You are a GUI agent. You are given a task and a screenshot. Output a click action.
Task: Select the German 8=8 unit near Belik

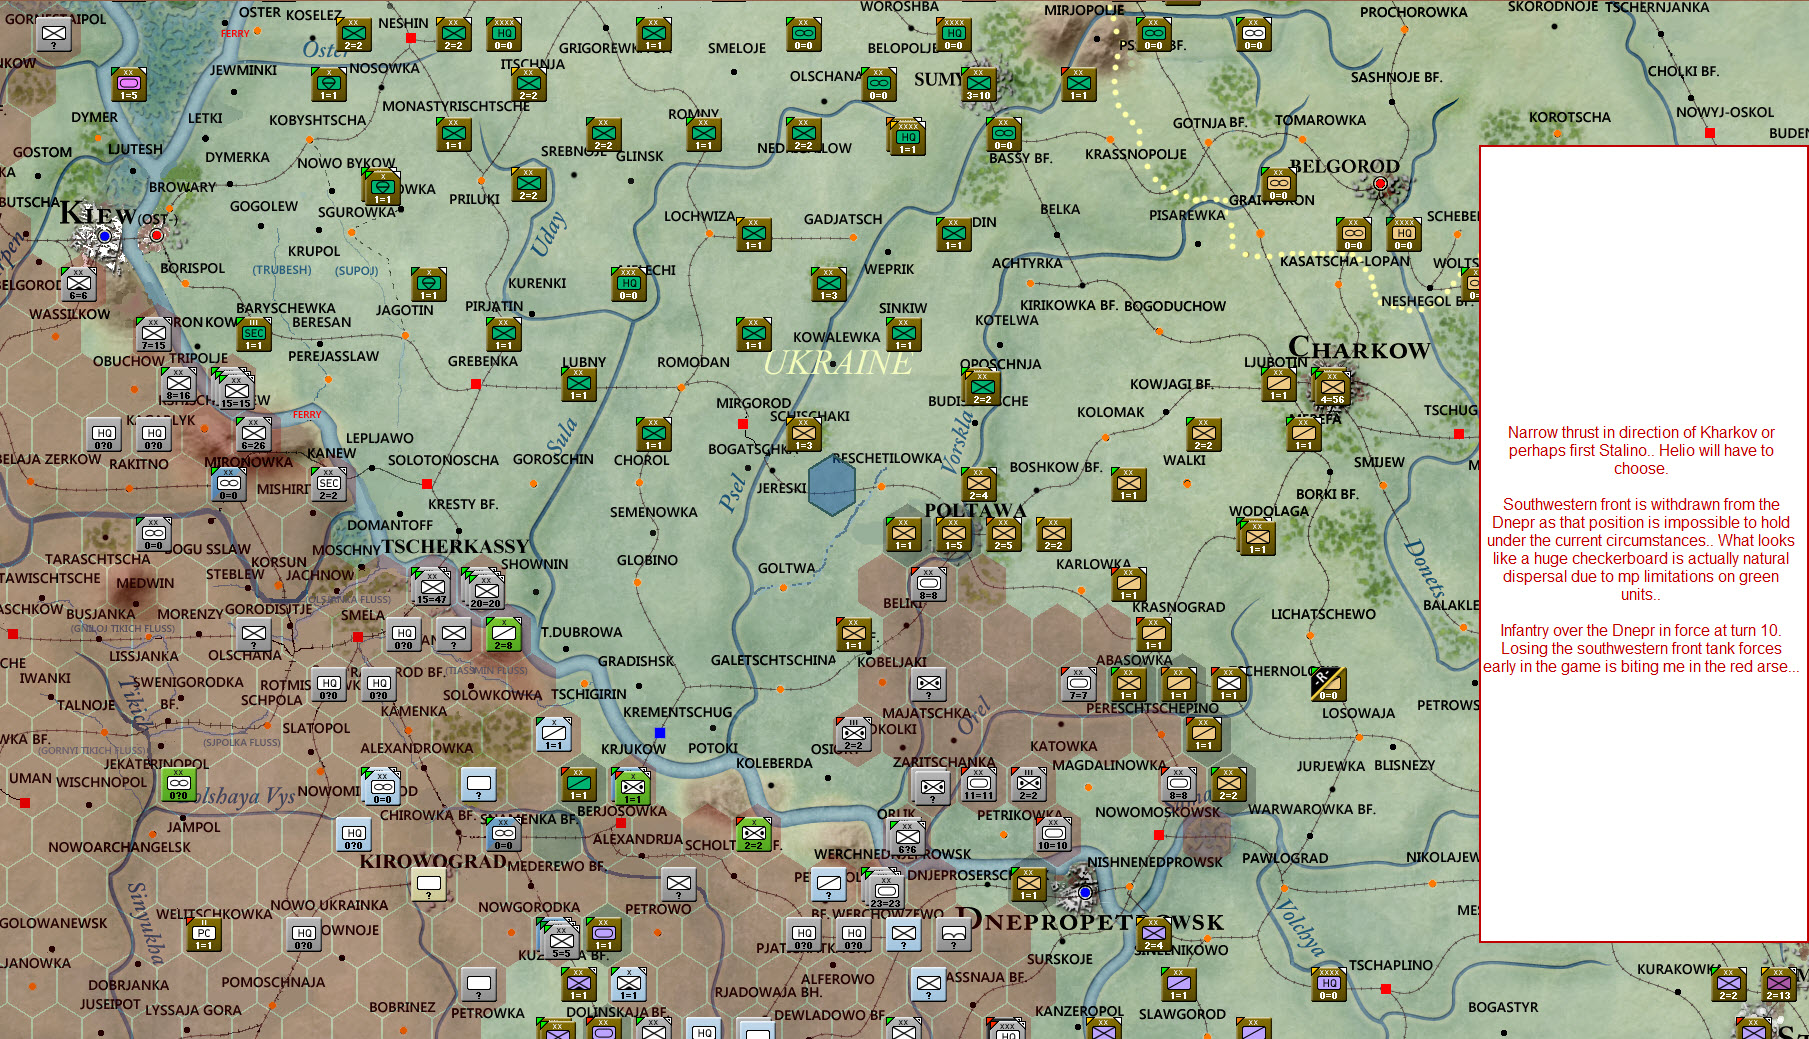point(929,584)
